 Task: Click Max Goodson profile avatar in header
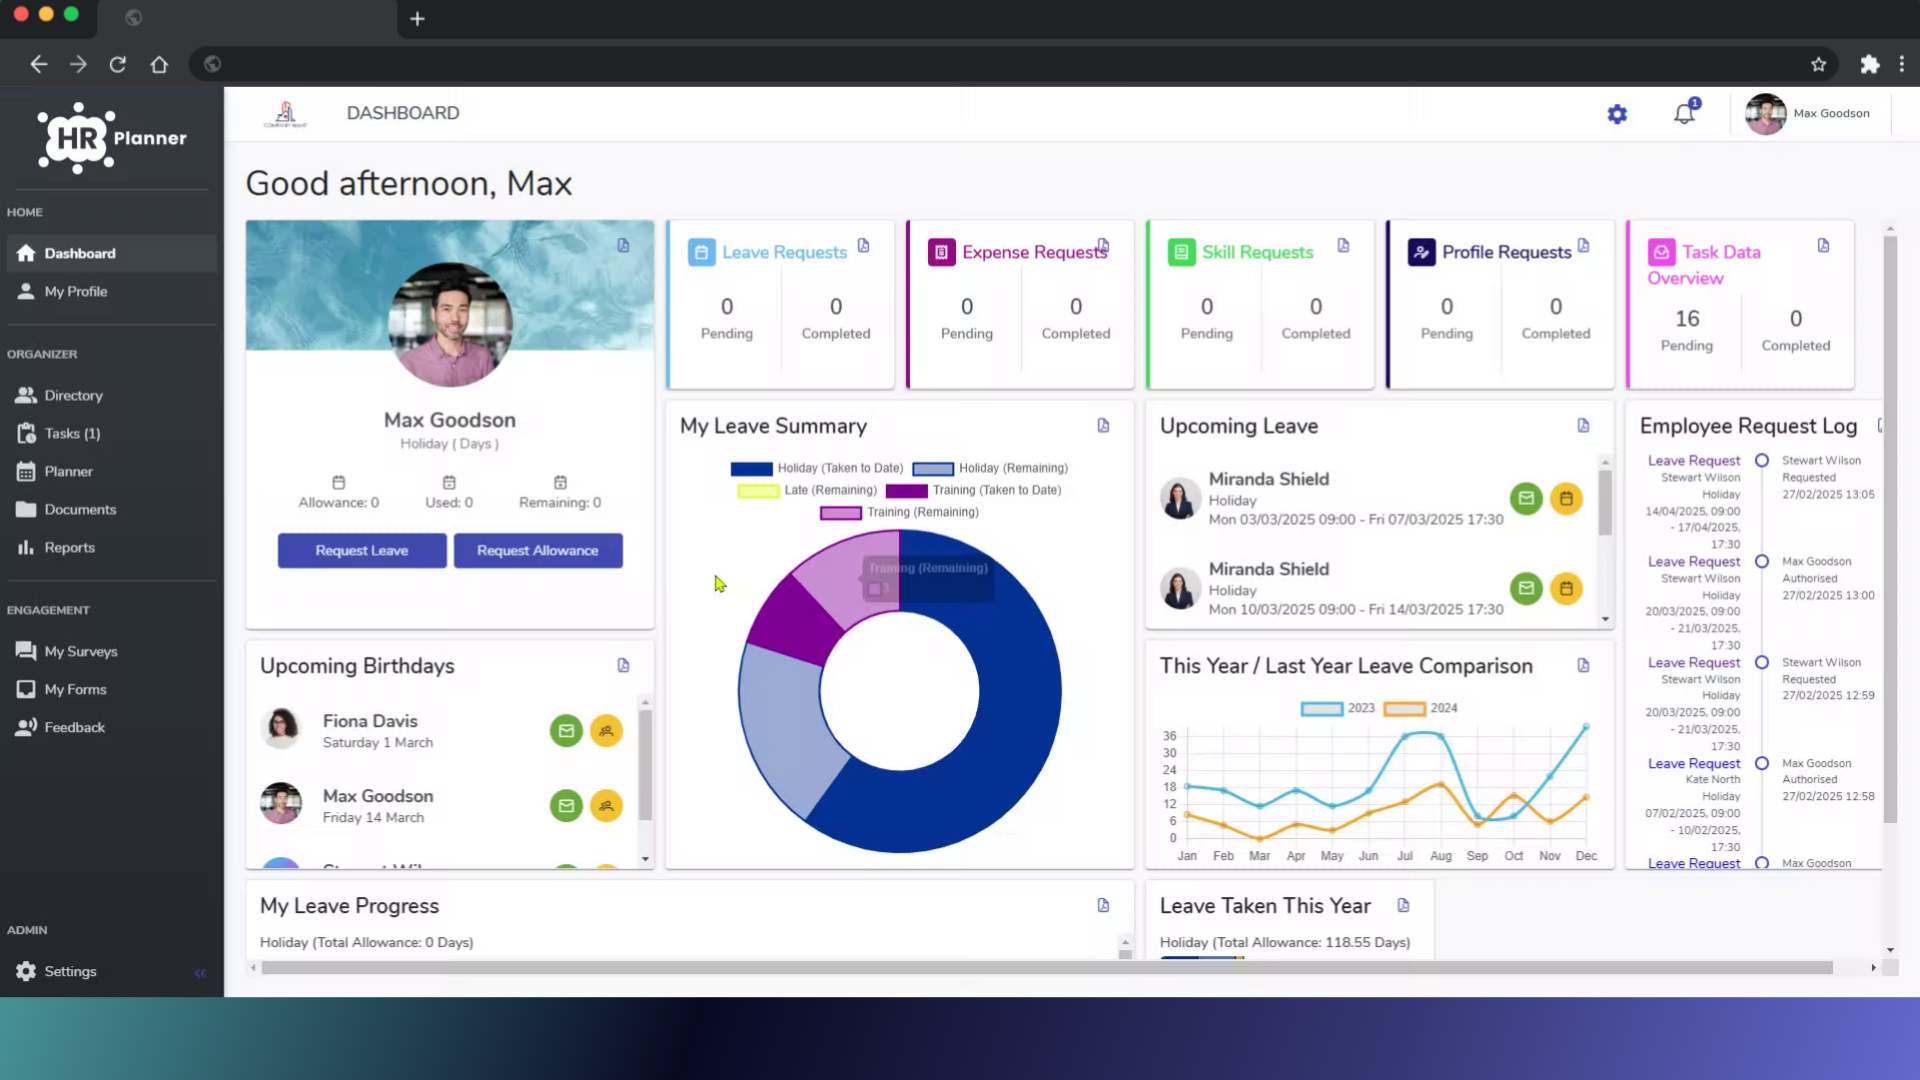click(1765, 114)
